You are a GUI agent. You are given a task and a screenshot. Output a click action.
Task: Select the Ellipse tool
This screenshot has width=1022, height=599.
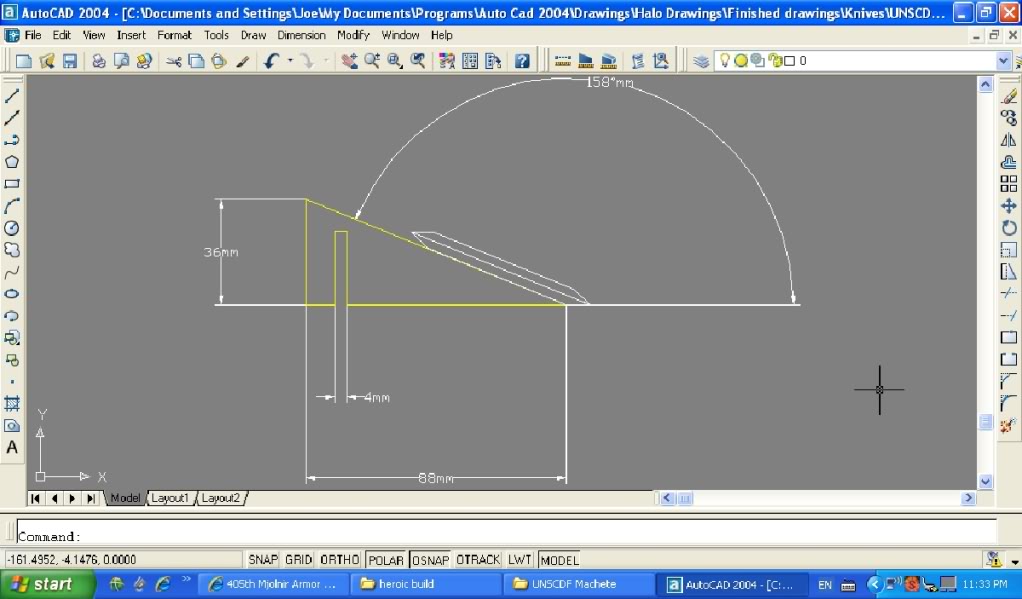12,294
